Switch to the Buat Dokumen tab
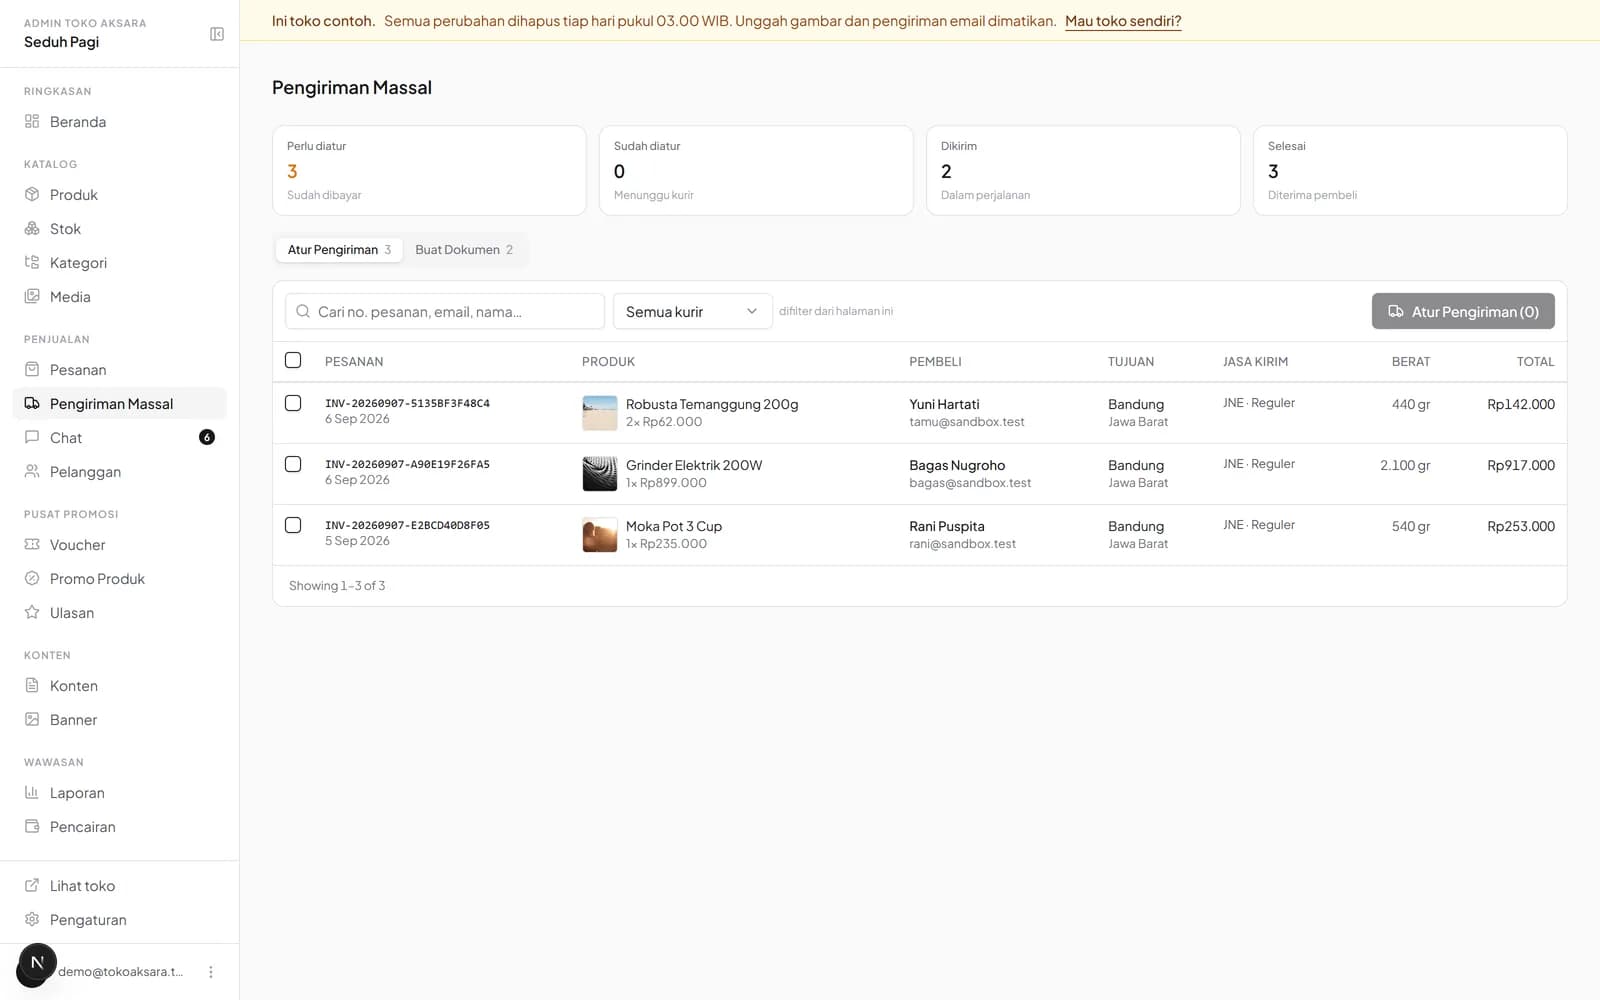1600x1000 pixels. (x=464, y=250)
